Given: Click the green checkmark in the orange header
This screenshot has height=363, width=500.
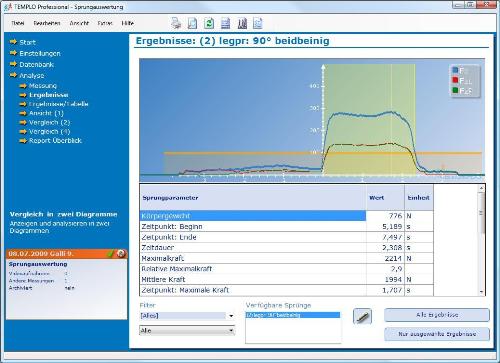Looking at the screenshot, I should pyautogui.click(x=110, y=254).
